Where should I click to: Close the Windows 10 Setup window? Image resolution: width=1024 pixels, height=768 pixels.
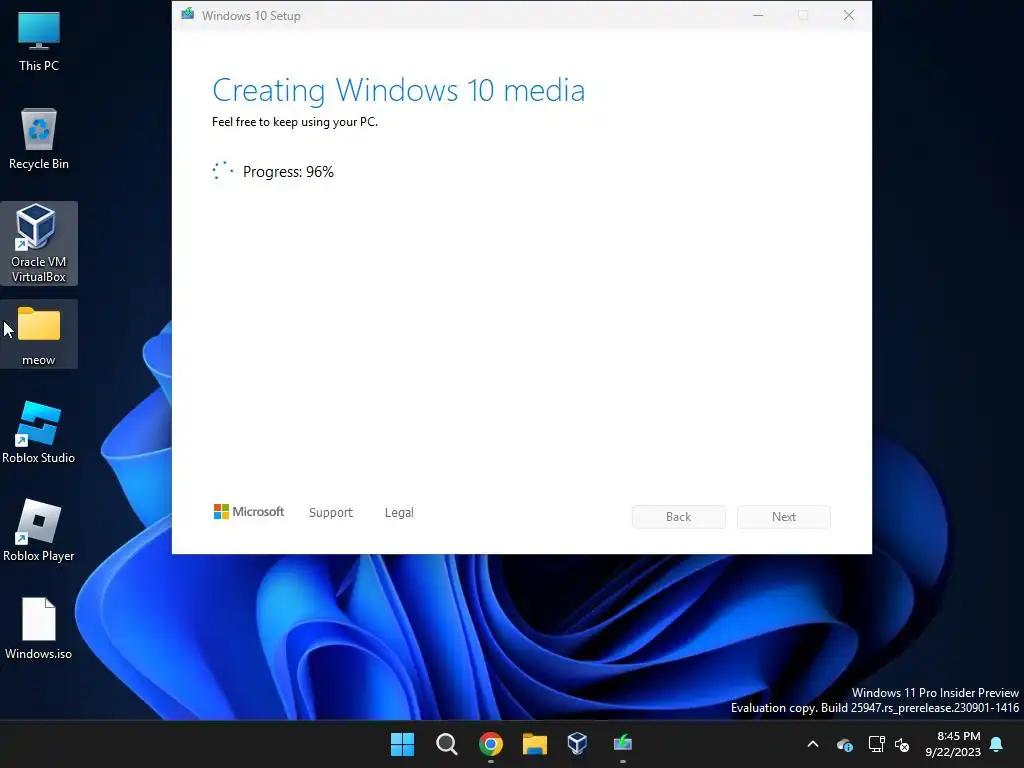(848, 15)
